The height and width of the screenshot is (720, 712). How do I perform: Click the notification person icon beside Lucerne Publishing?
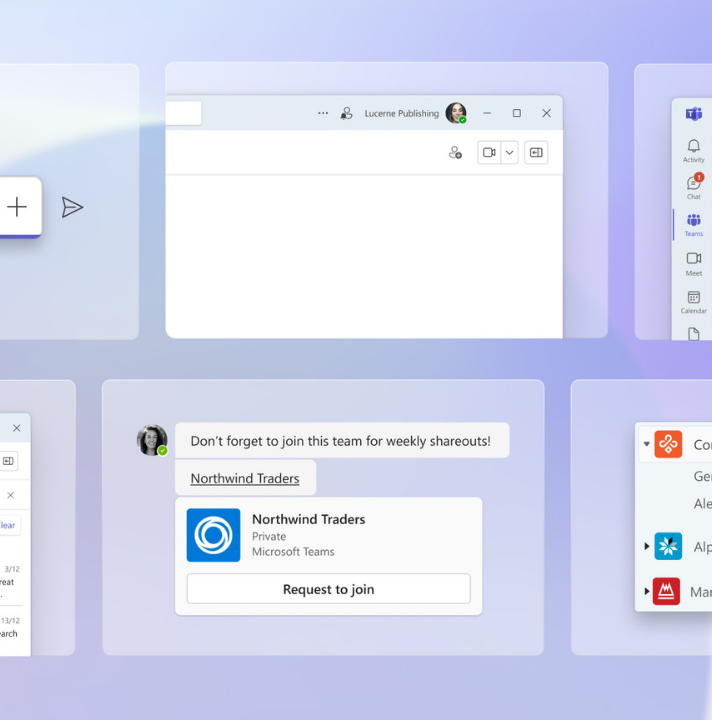(x=347, y=113)
